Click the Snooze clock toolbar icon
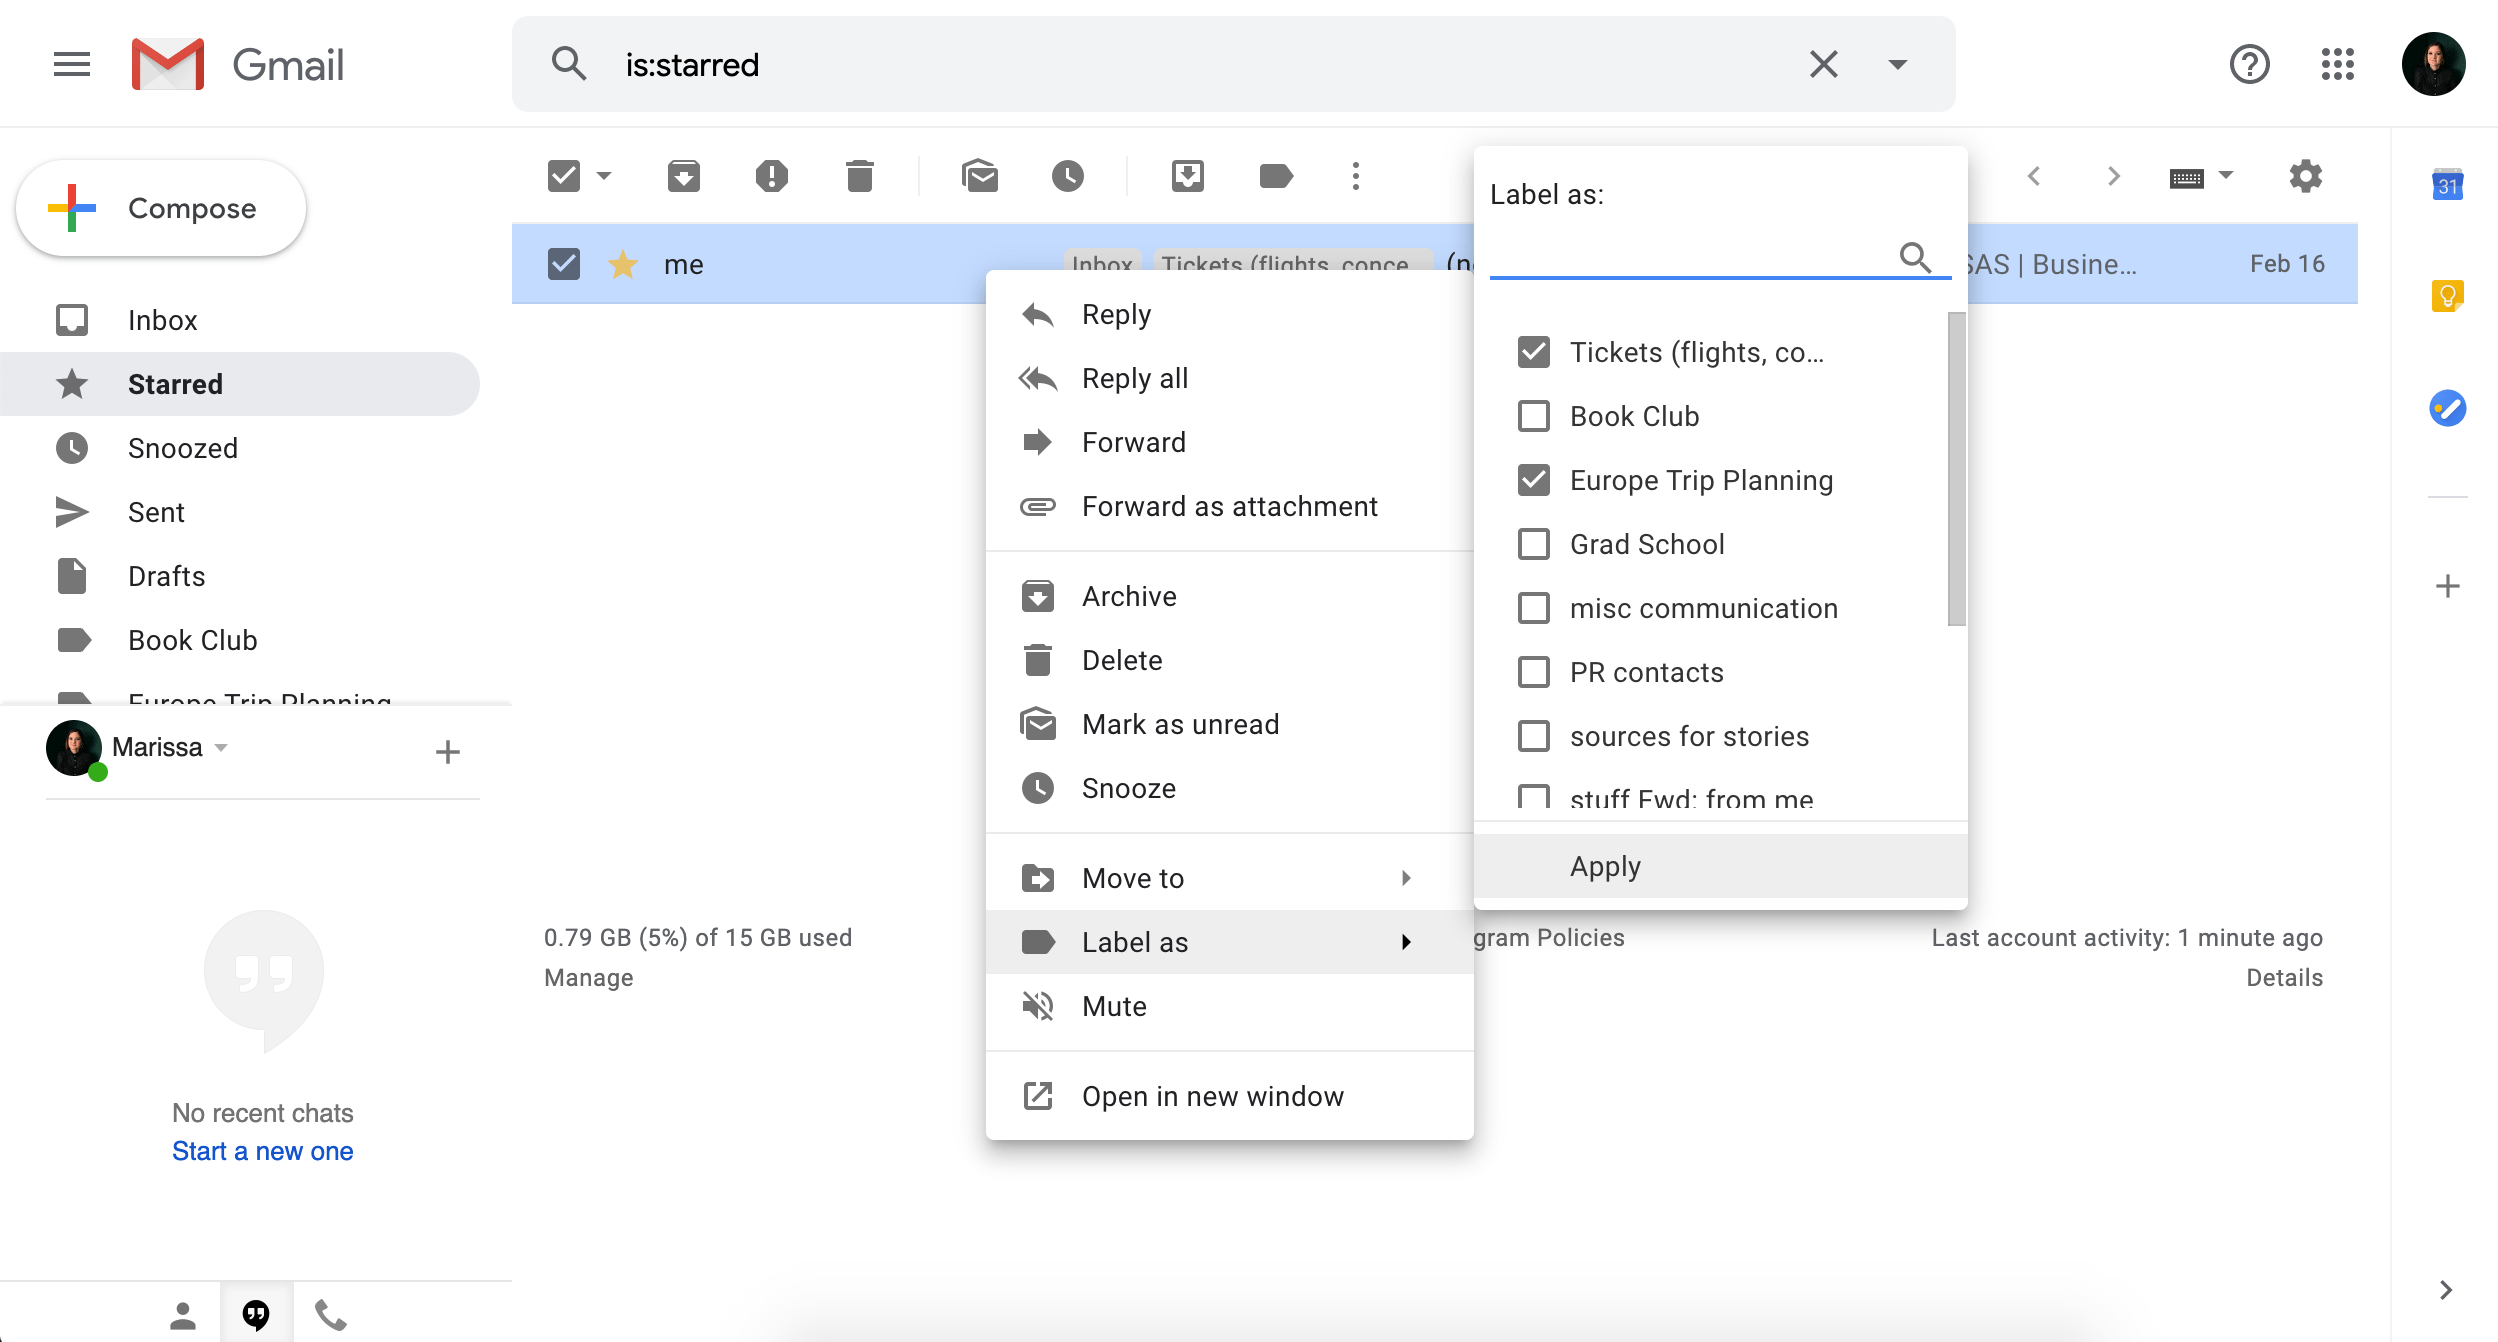Viewport: 2498px width, 1342px height. pyautogui.click(x=1067, y=176)
